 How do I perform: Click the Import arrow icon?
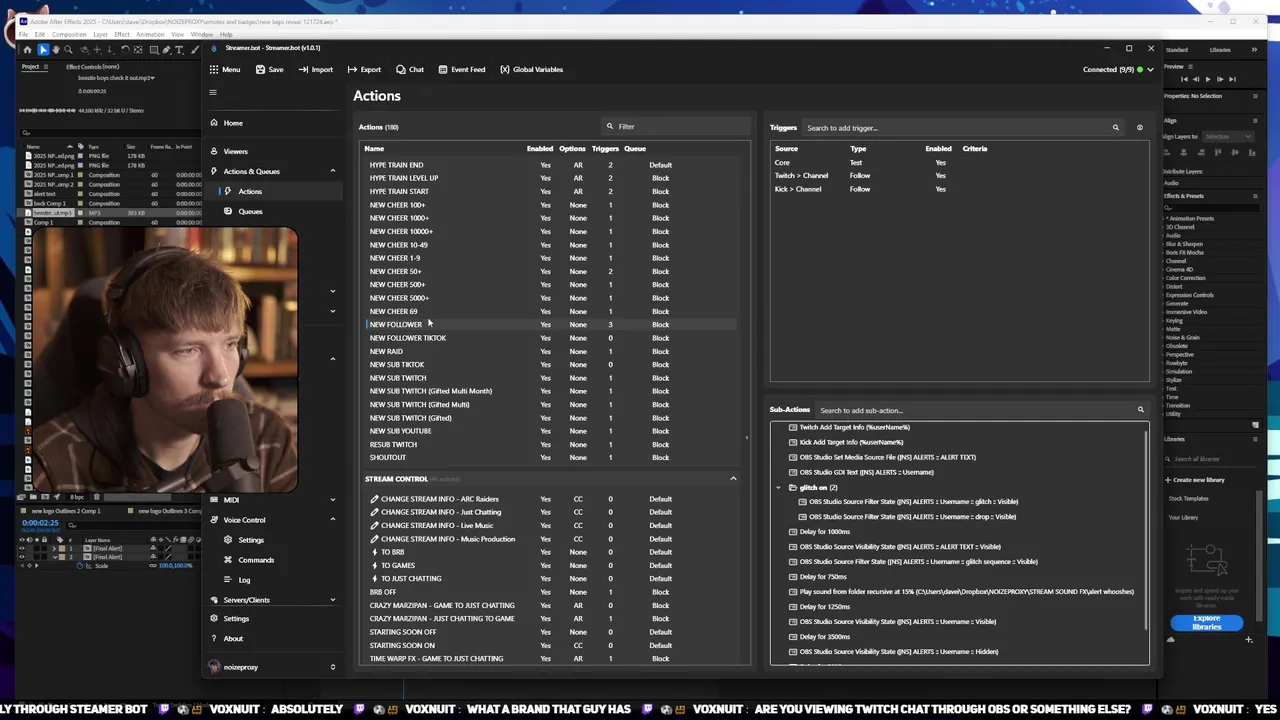coord(303,70)
